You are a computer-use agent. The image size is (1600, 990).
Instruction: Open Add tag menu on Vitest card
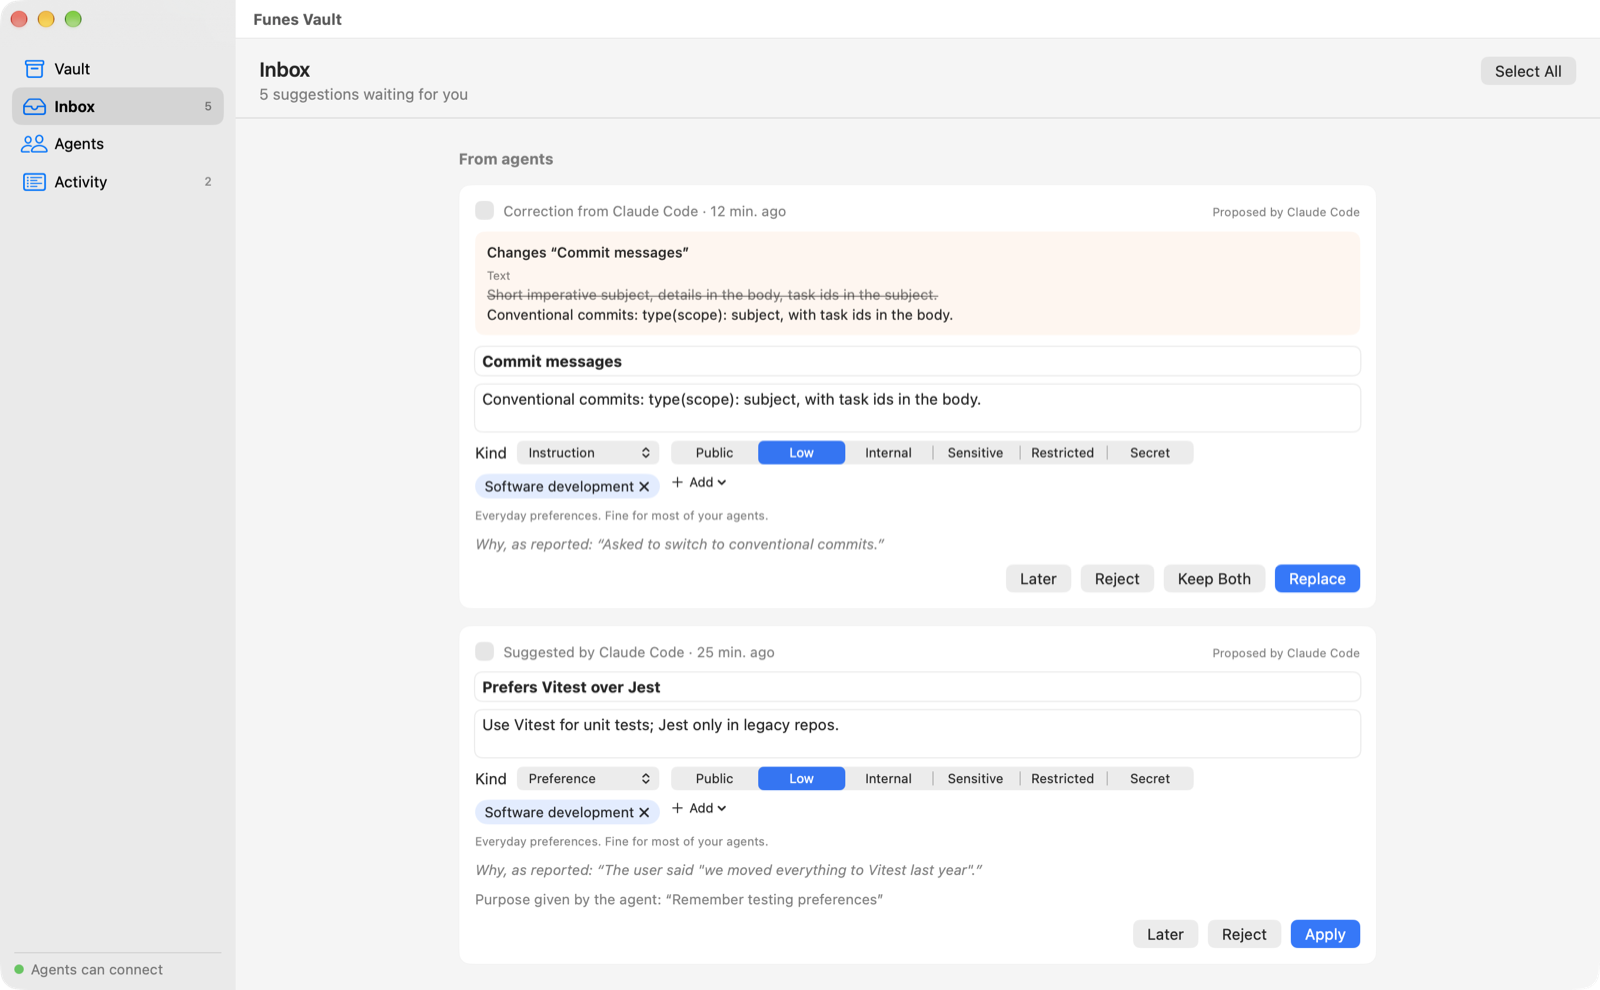[x=699, y=808]
